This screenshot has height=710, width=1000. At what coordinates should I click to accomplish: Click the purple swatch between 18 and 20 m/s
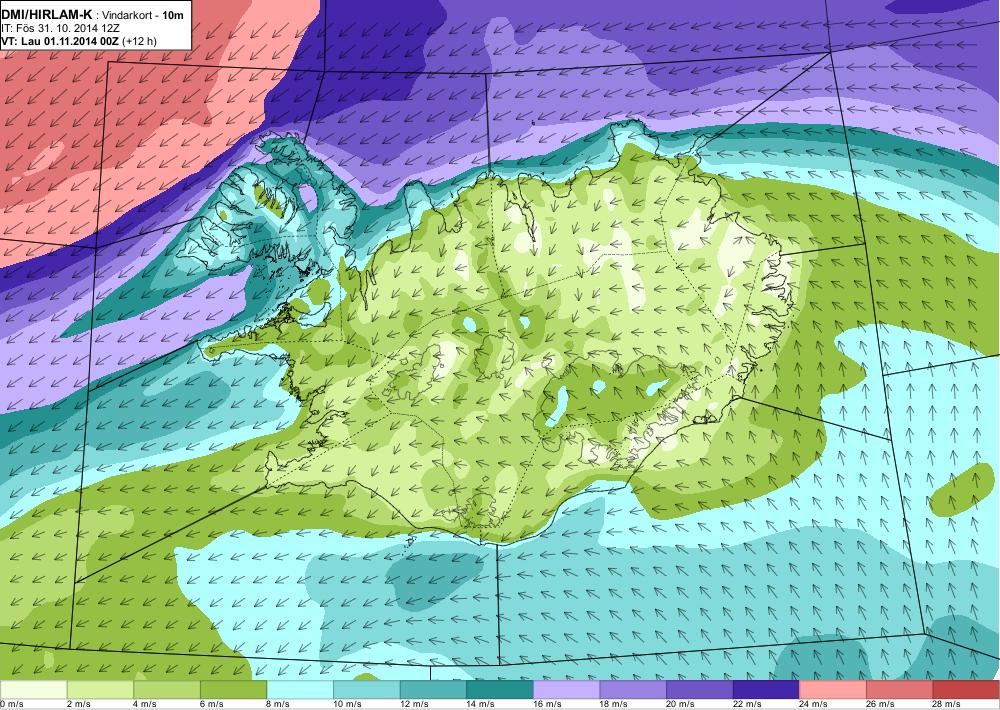point(633,690)
